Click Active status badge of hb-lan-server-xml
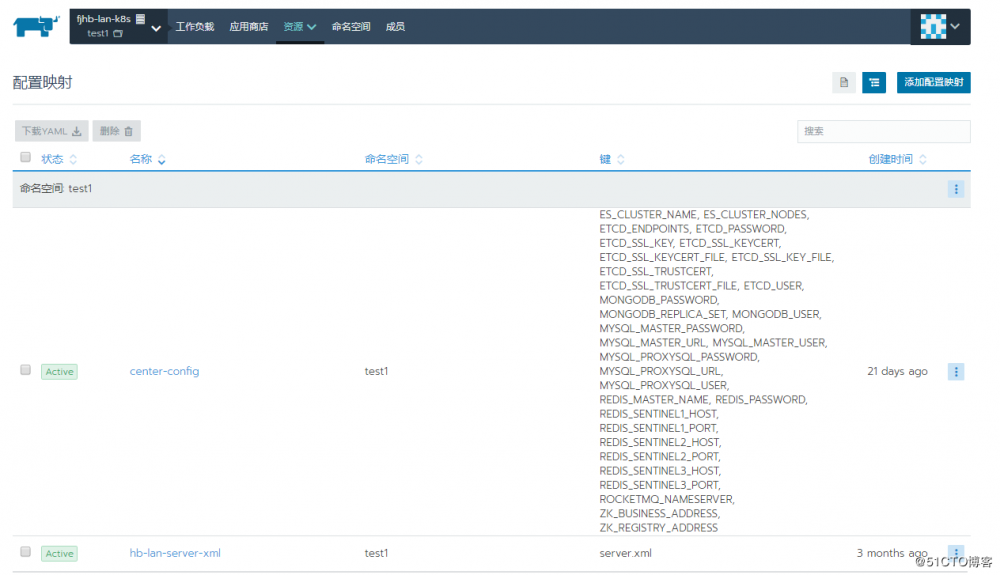 pos(59,554)
